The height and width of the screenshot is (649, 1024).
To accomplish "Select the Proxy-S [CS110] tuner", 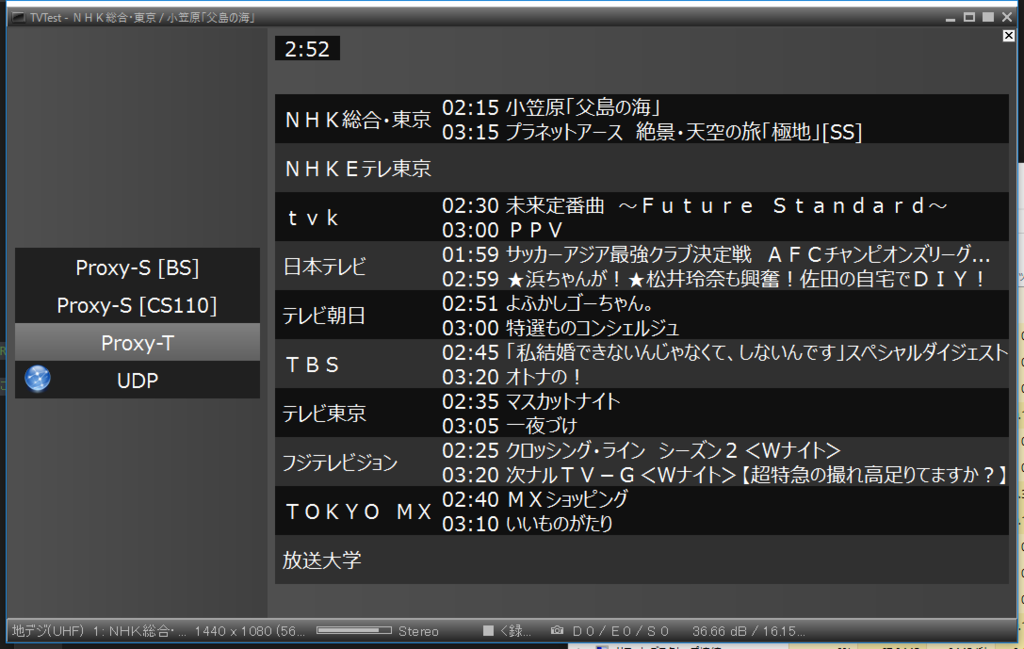I will point(137,305).
